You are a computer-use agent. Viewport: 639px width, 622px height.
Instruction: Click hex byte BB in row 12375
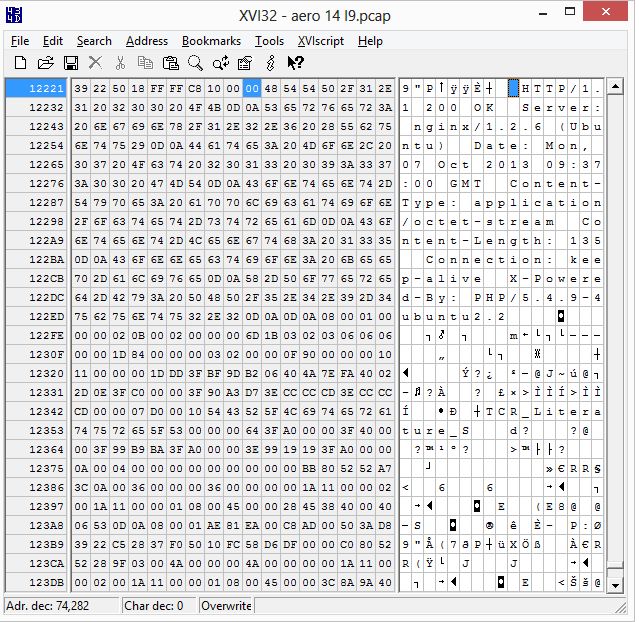pos(309,469)
